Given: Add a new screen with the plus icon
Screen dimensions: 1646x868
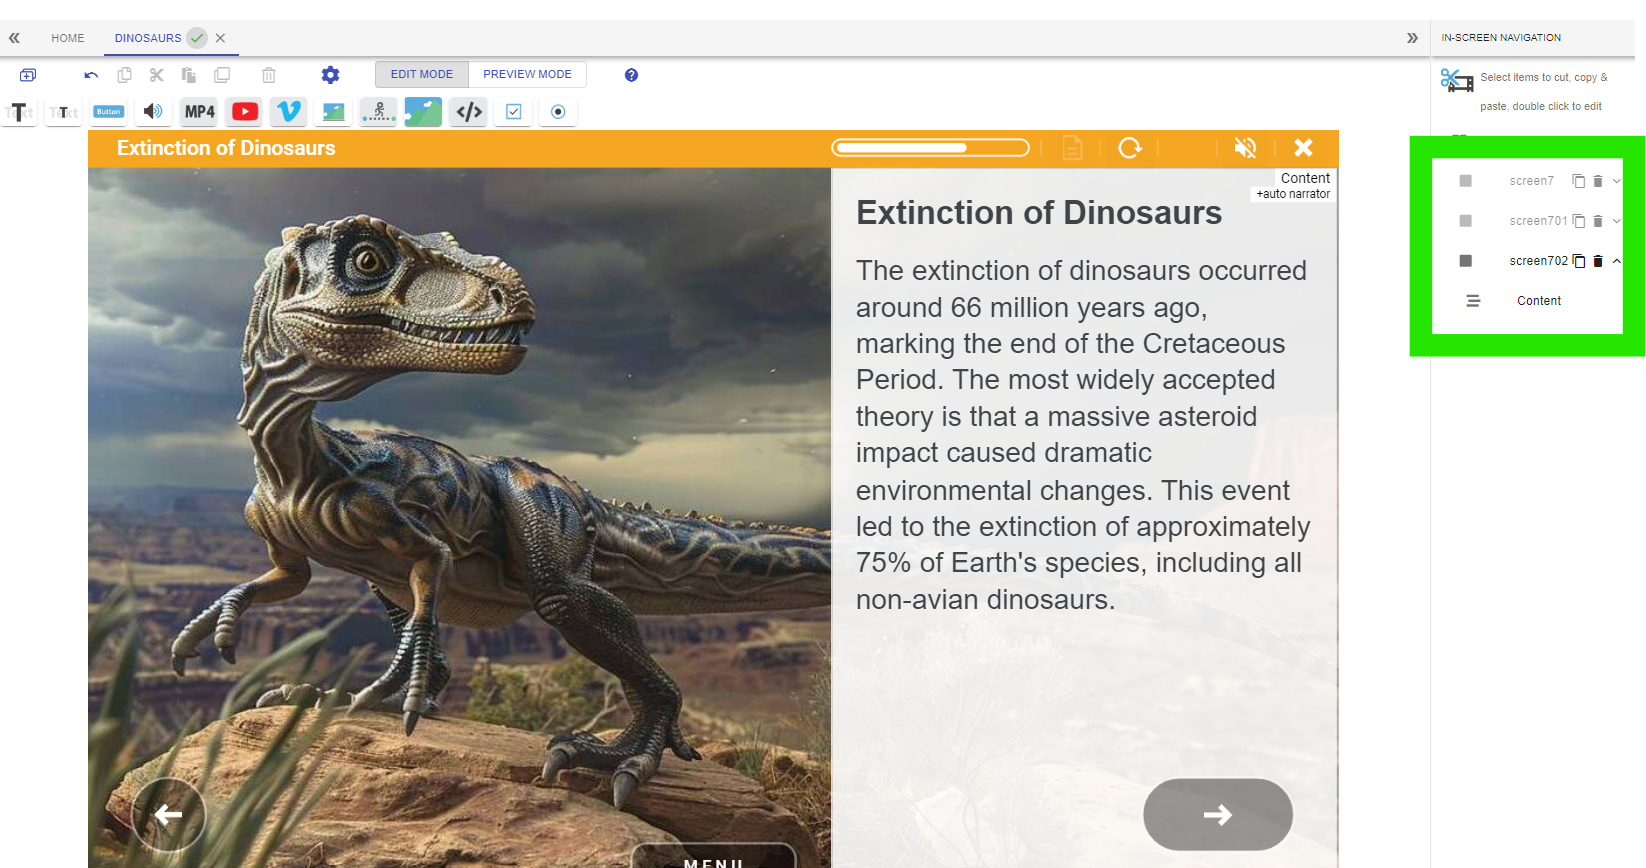Looking at the screenshot, I should tap(28, 75).
